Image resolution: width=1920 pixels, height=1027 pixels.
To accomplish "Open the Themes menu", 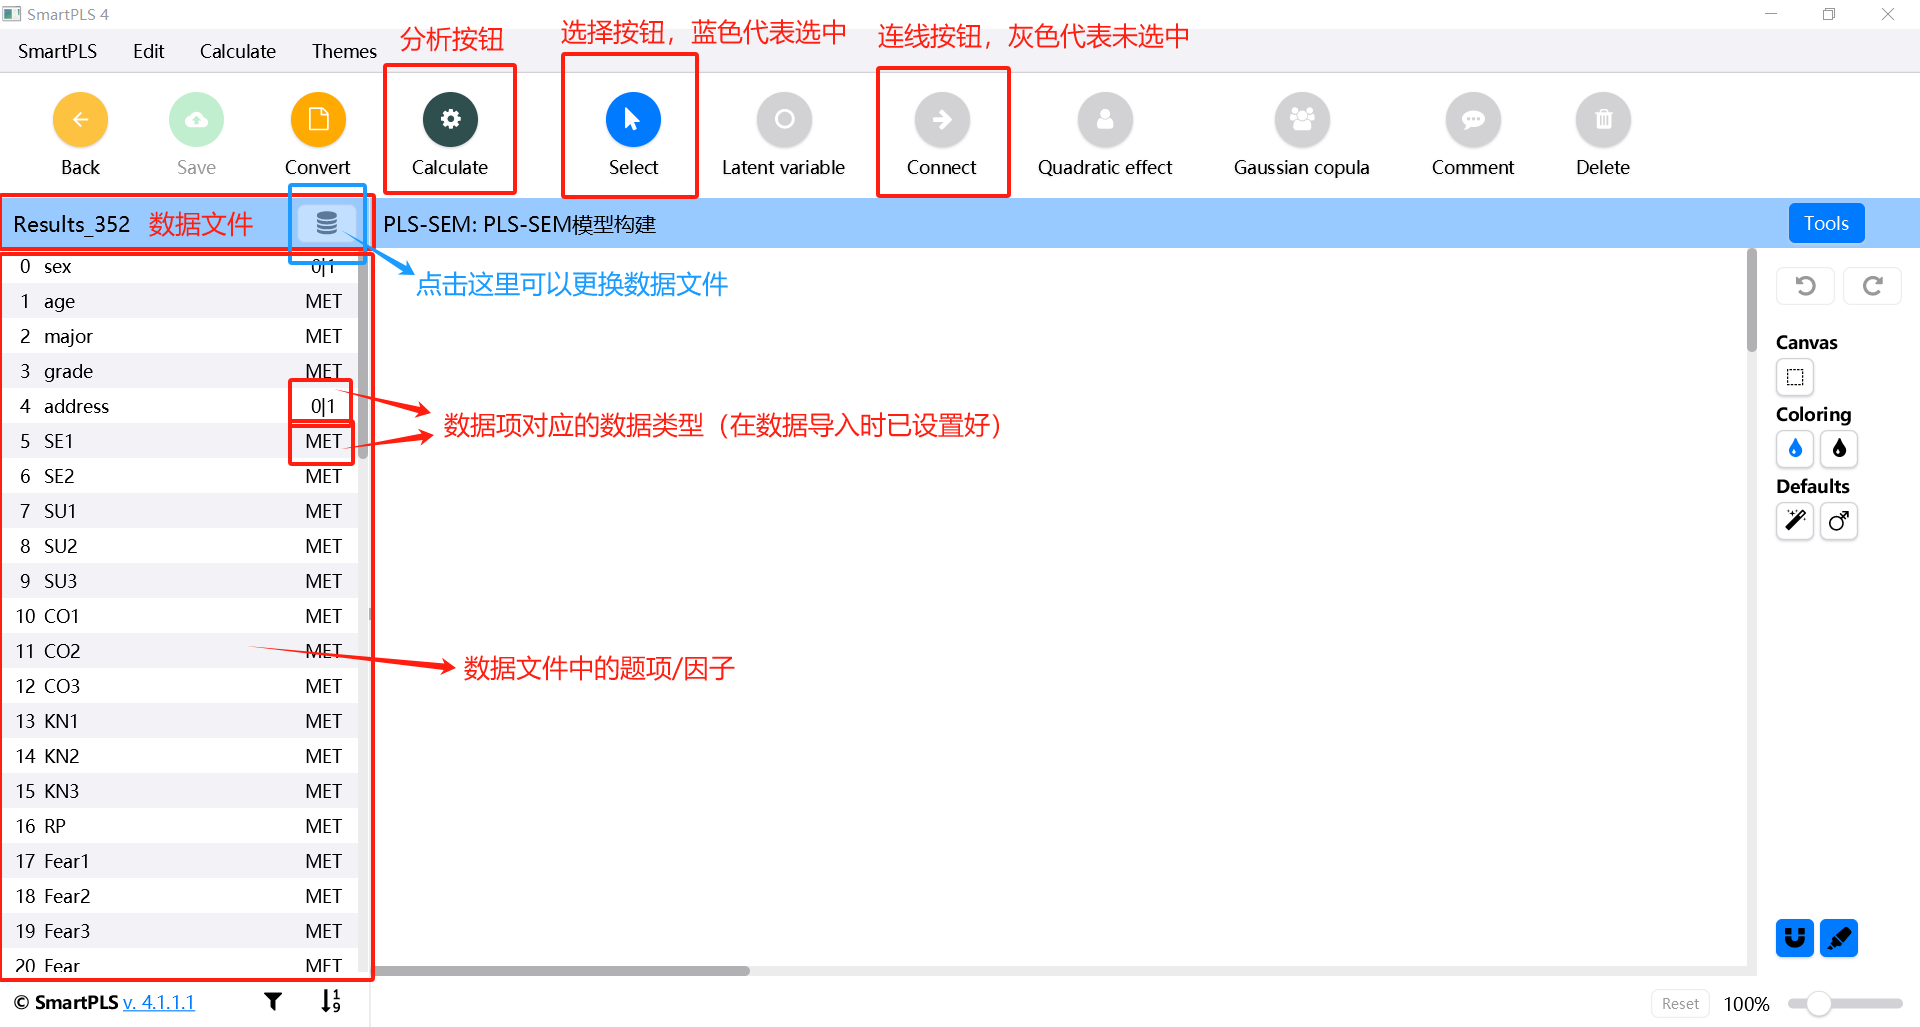I will point(344,51).
